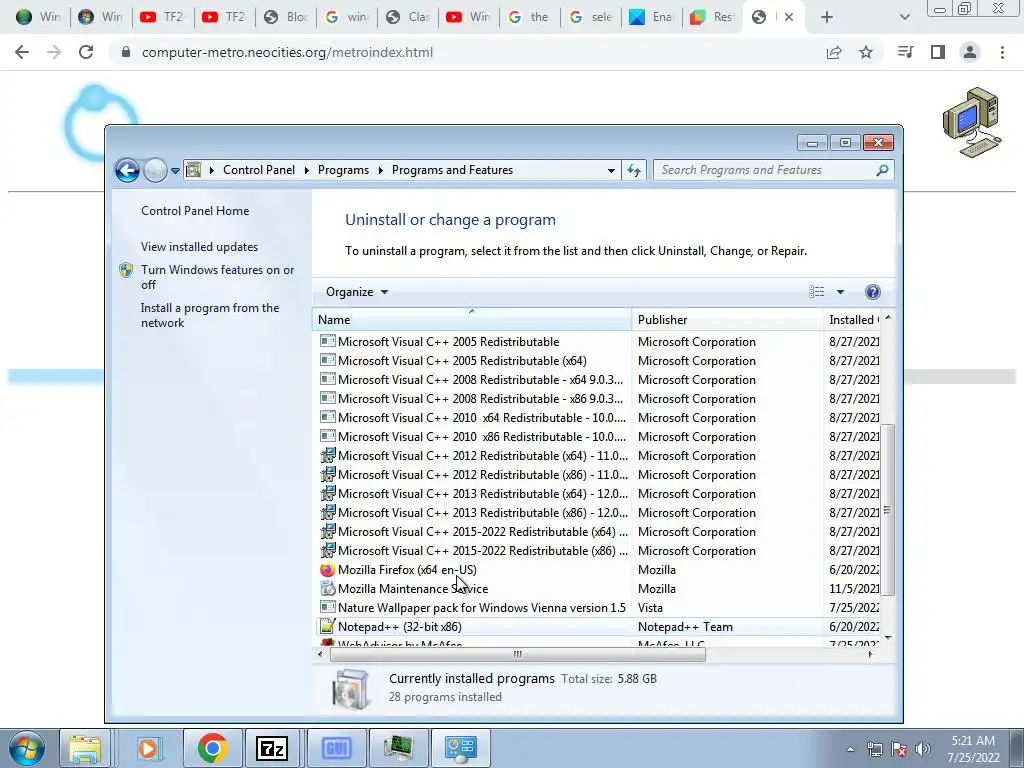Click the Control Panel forward arrow button
This screenshot has height=768, width=1024.
[x=155, y=170]
